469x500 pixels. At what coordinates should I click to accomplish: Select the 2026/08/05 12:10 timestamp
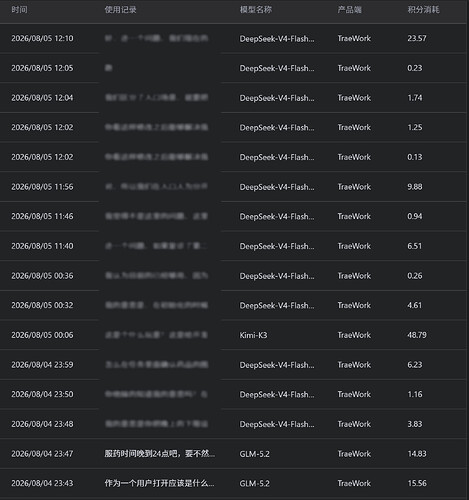(x=42, y=38)
